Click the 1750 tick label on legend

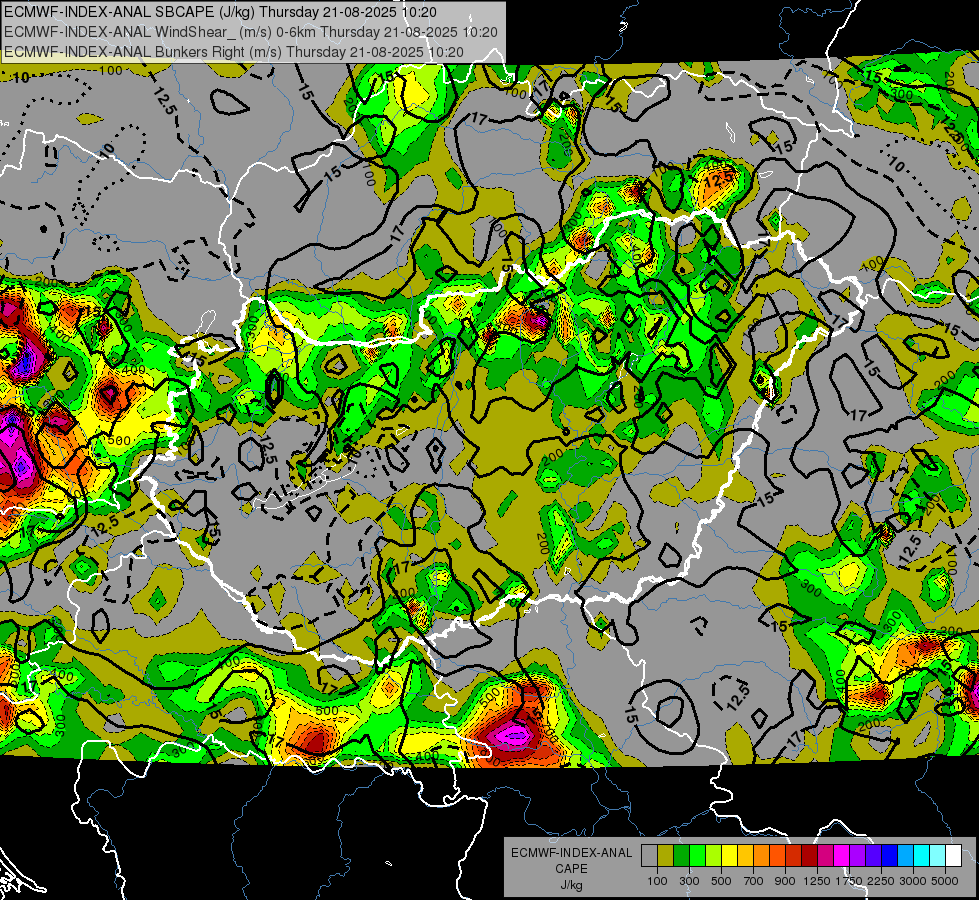849,881
